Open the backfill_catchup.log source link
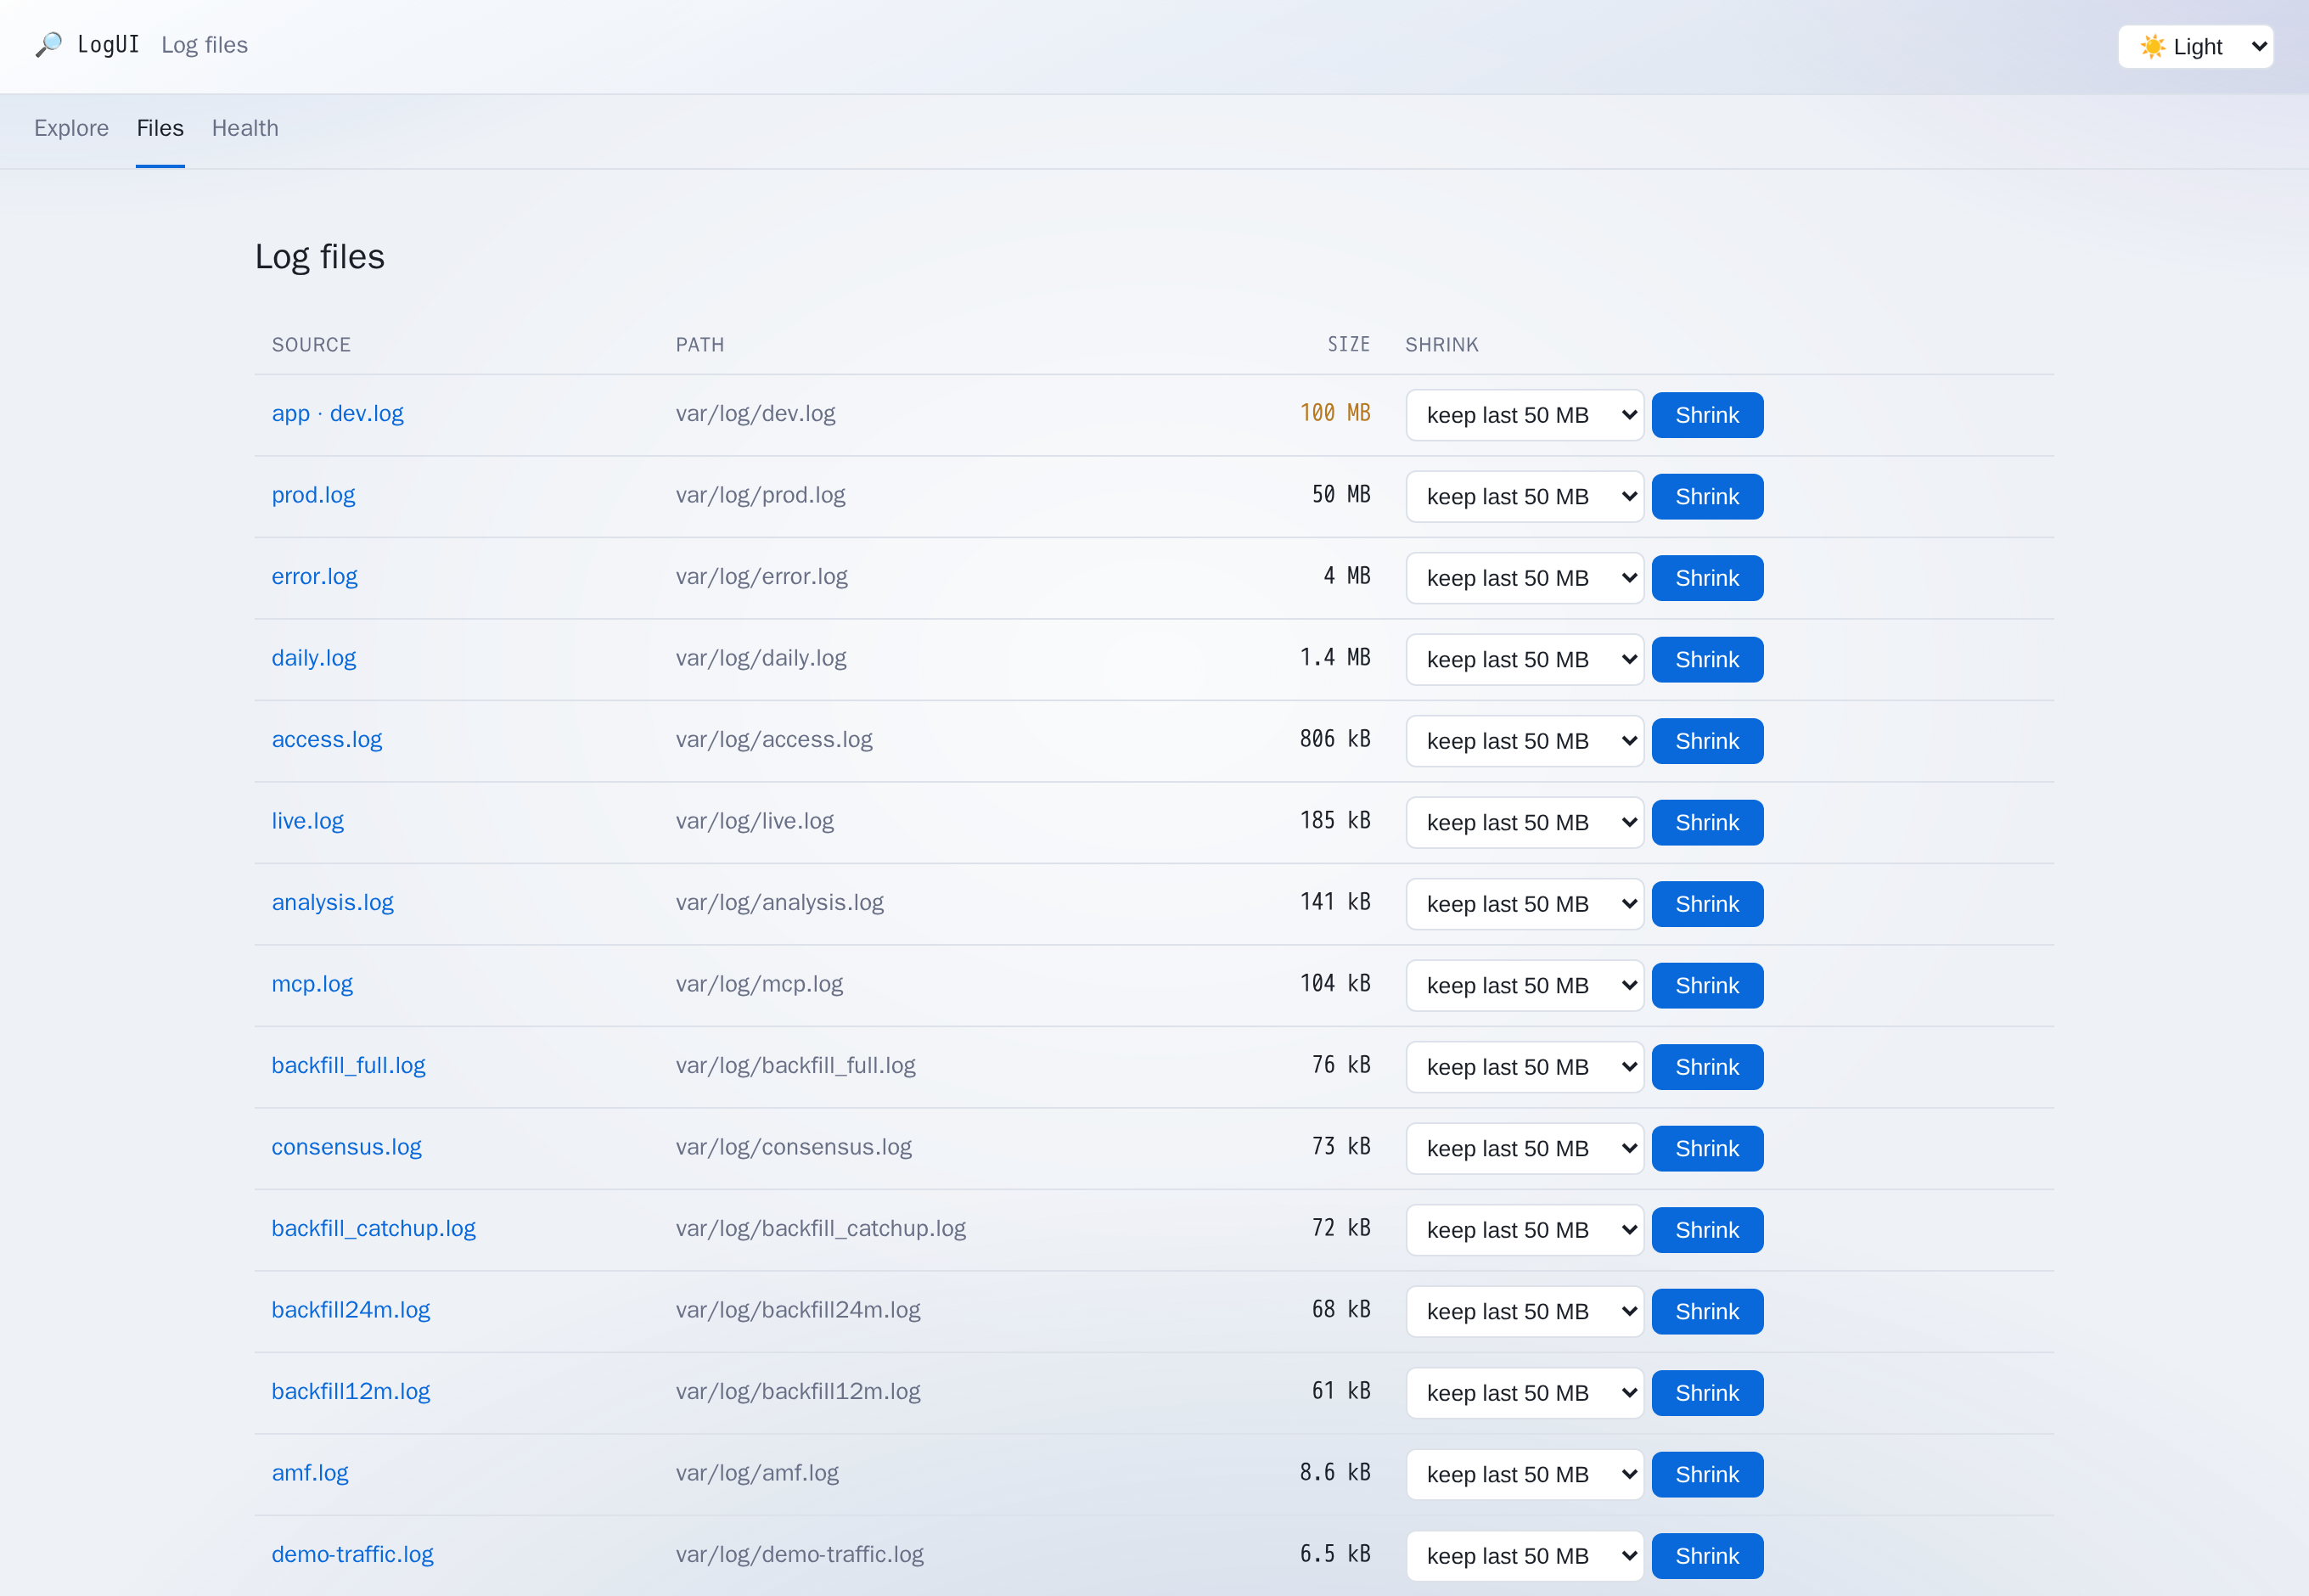 373,1228
